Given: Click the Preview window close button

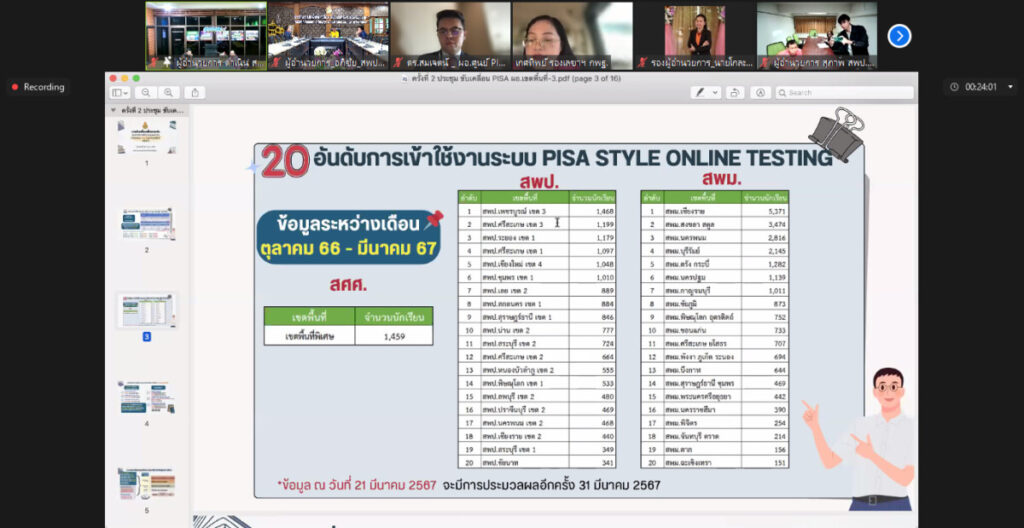Looking at the screenshot, I should click(x=113, y=78).
